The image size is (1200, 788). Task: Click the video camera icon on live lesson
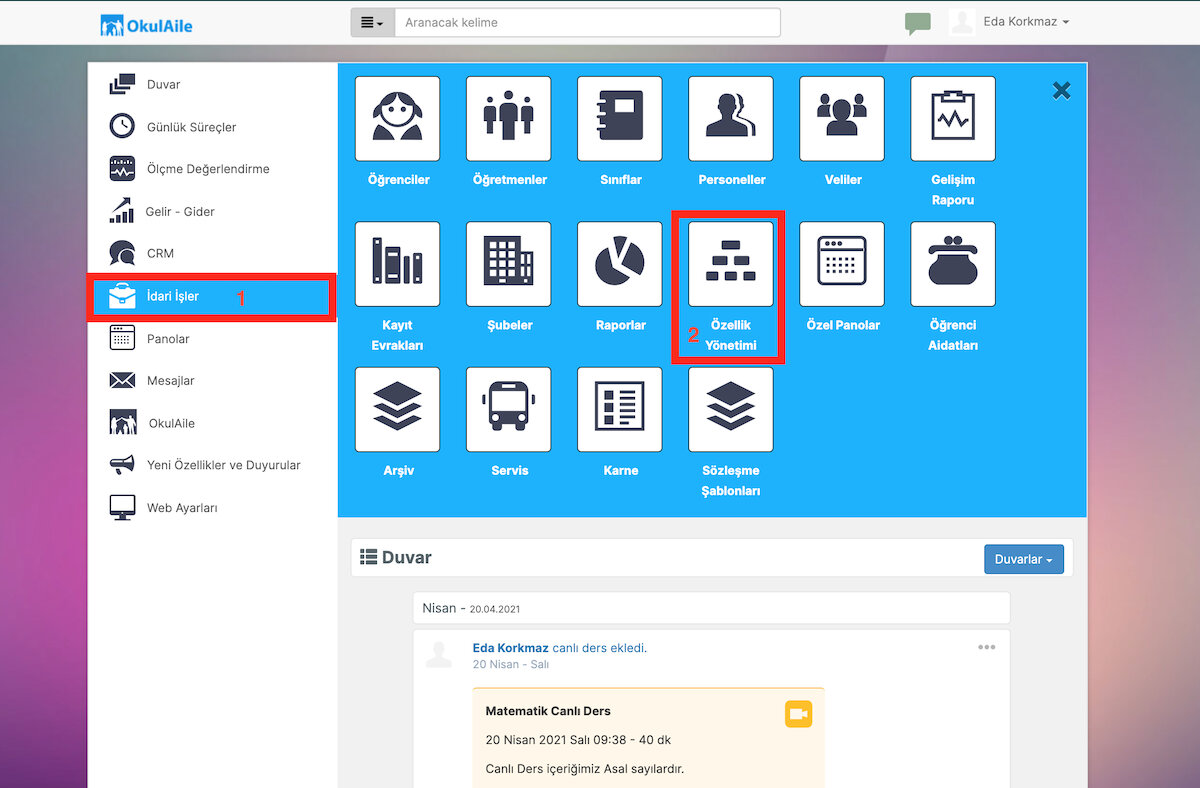point(798,714)
